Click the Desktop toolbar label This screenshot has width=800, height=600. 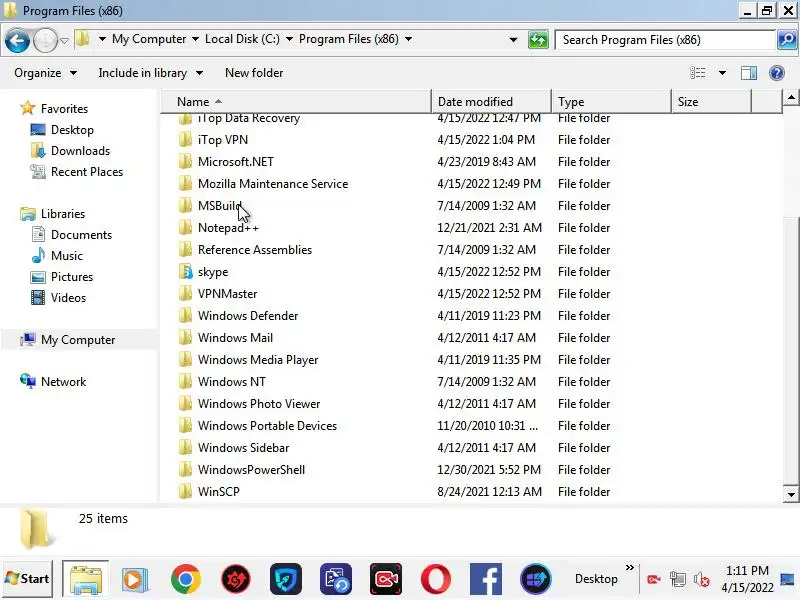tap(596, 579)
